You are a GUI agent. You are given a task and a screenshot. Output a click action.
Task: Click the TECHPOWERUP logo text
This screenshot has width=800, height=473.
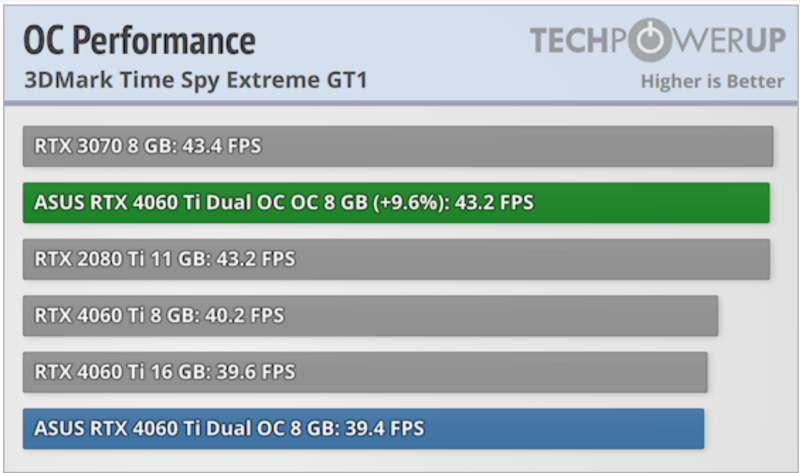[x=657, y=40]
